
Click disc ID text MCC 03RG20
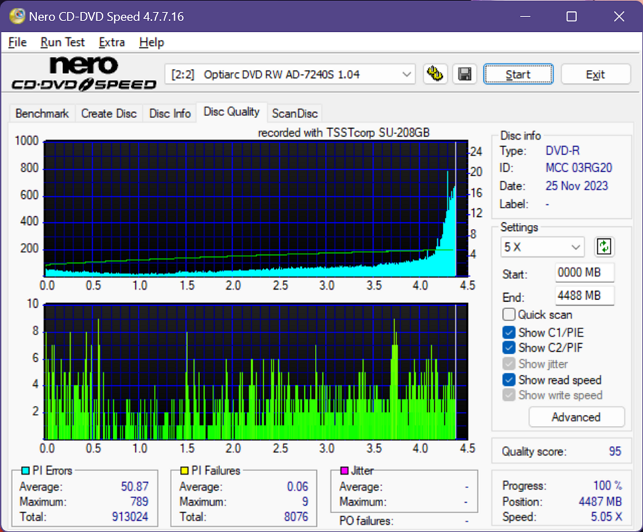[579, 168]
